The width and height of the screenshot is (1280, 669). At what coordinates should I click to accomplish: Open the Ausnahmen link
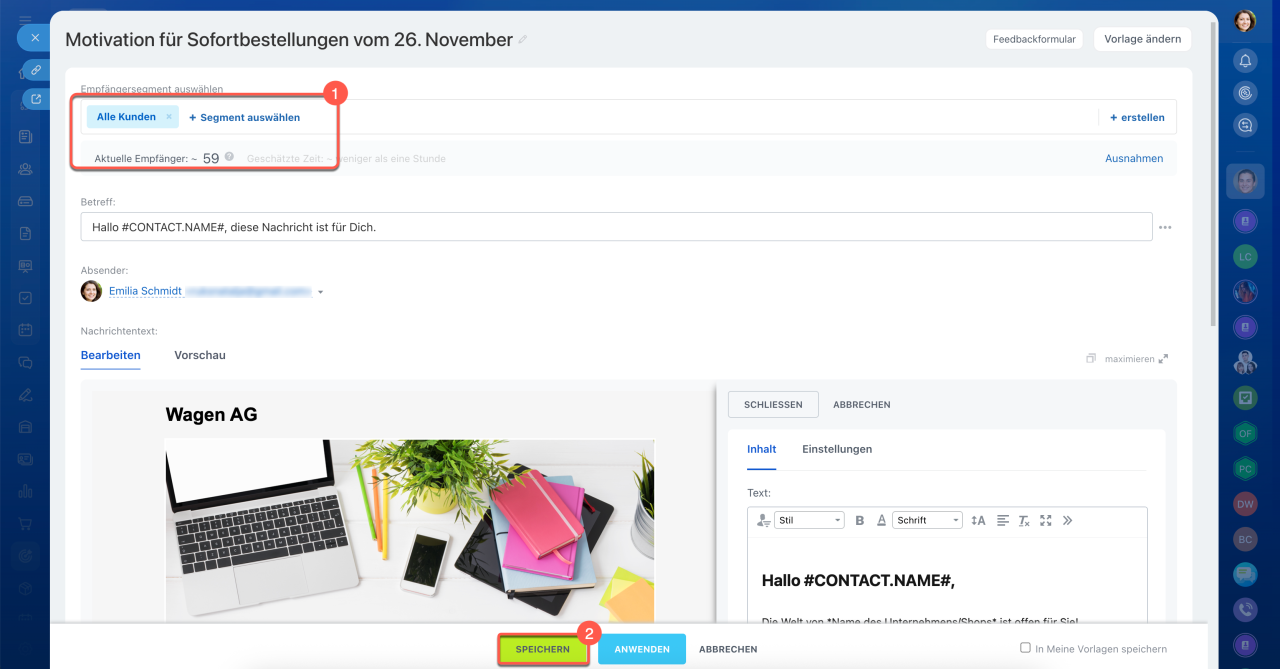[x=1134, y=158]
